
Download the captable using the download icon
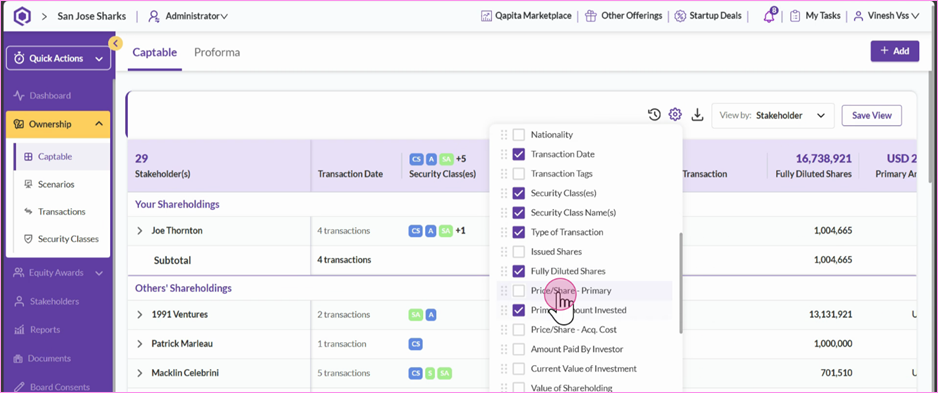697,114
